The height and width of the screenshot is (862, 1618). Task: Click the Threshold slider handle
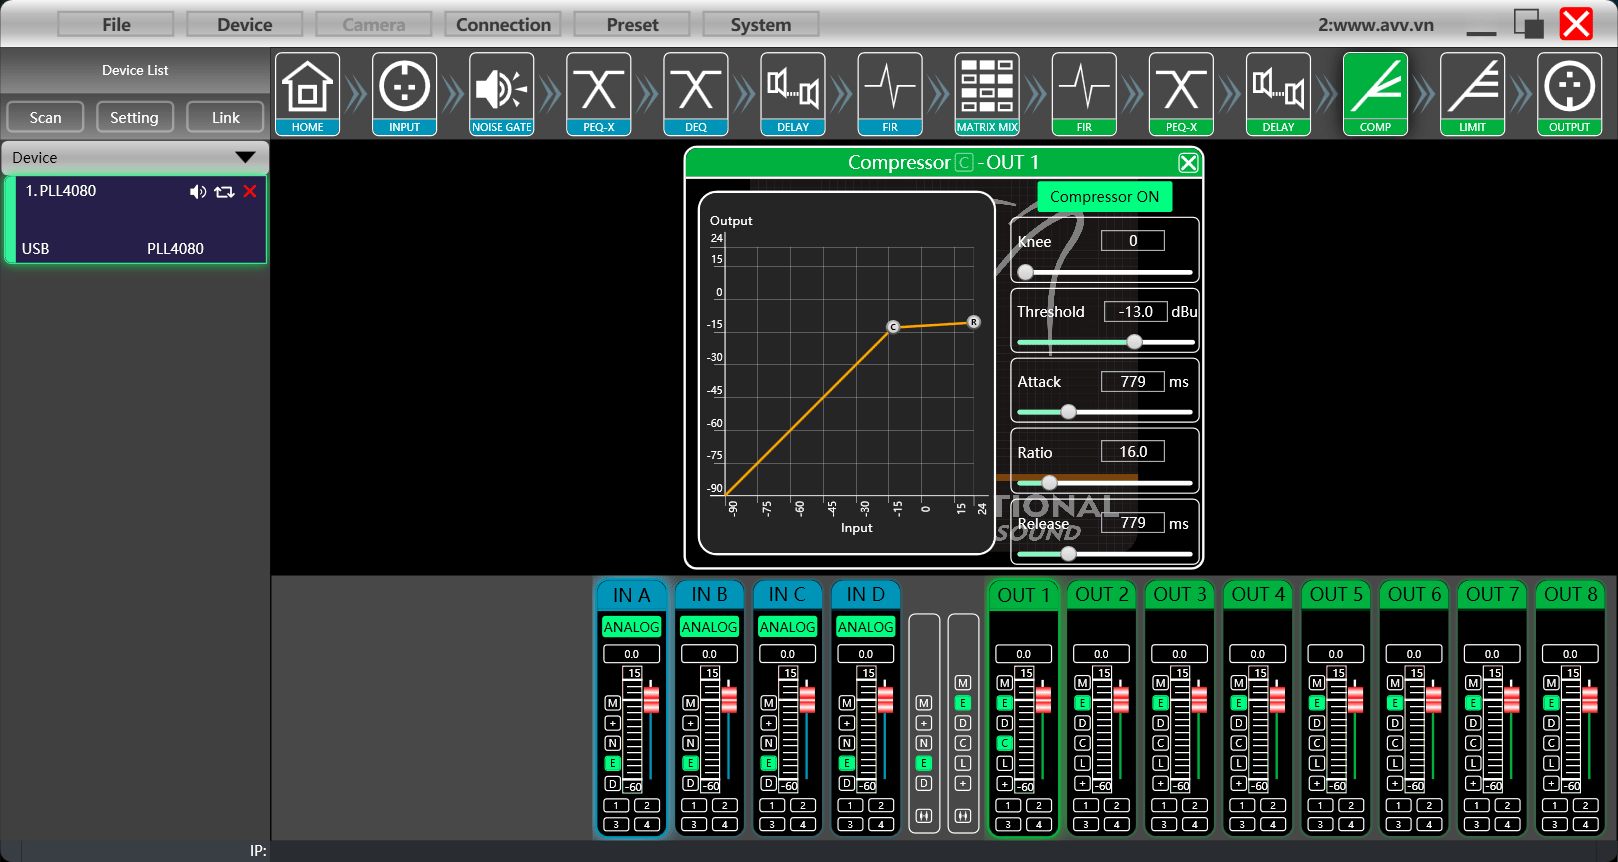(1134, 342)
